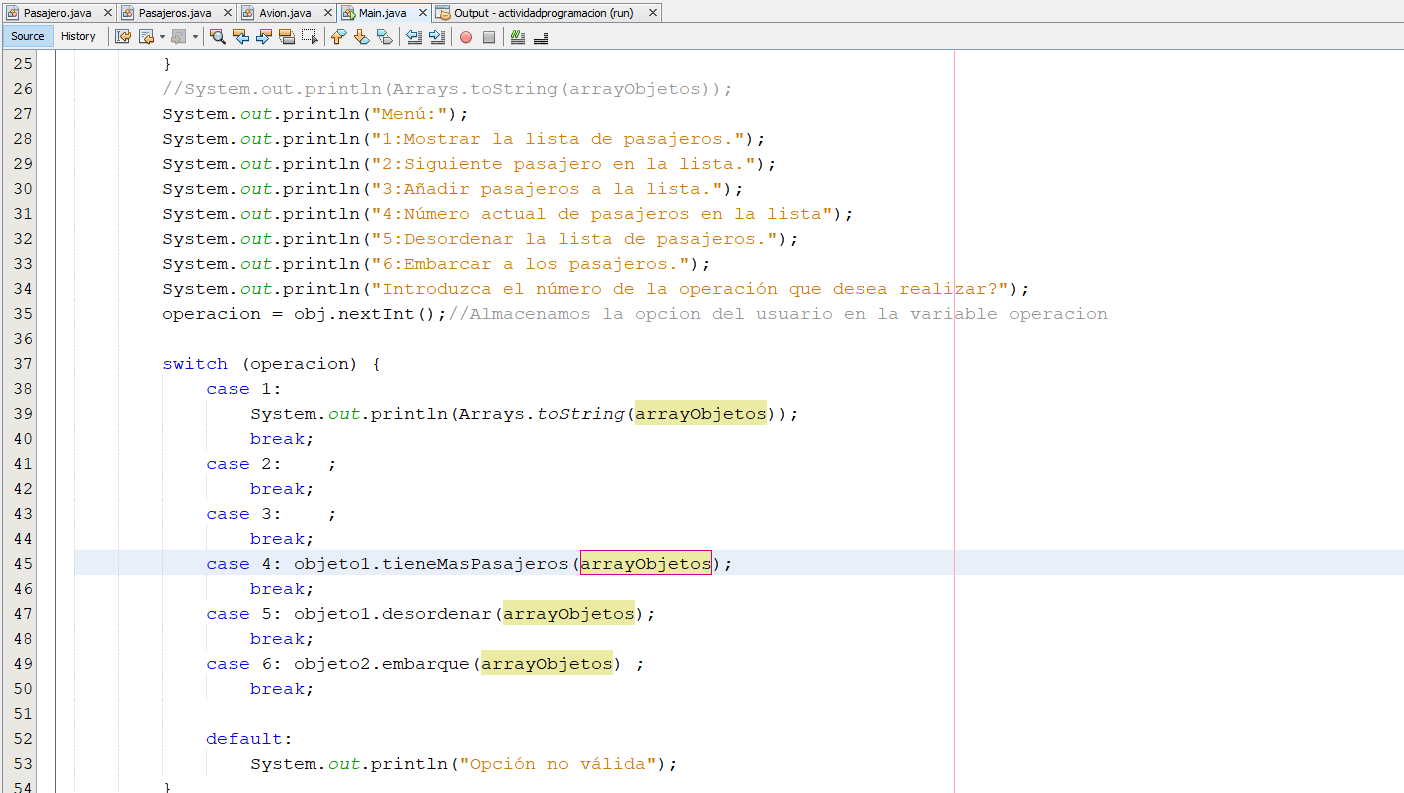Toggle rectangular selection mode
The width and height of the screenshot is (1404, 793).
coord(310,37)
